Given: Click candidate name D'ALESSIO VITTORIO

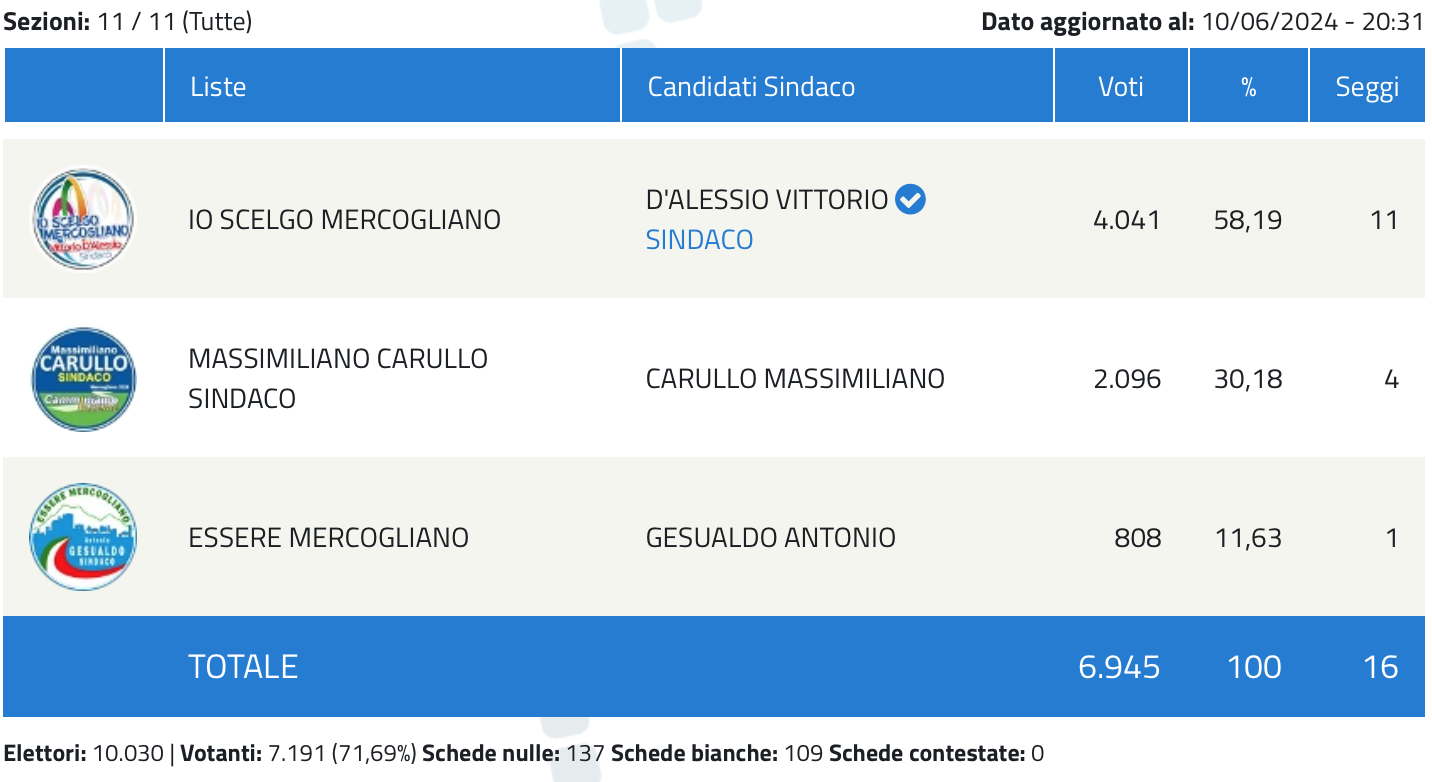Looking at the screenshot, I should pos(767,200).
